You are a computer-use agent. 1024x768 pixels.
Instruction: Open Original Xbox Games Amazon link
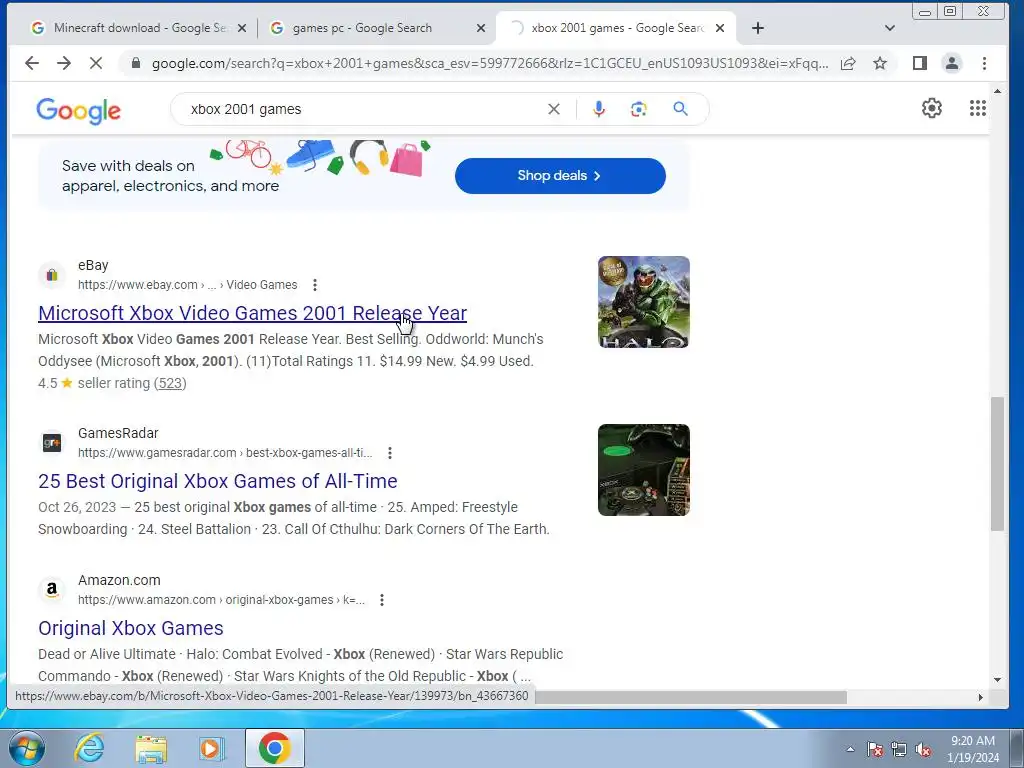coord(131,628)
